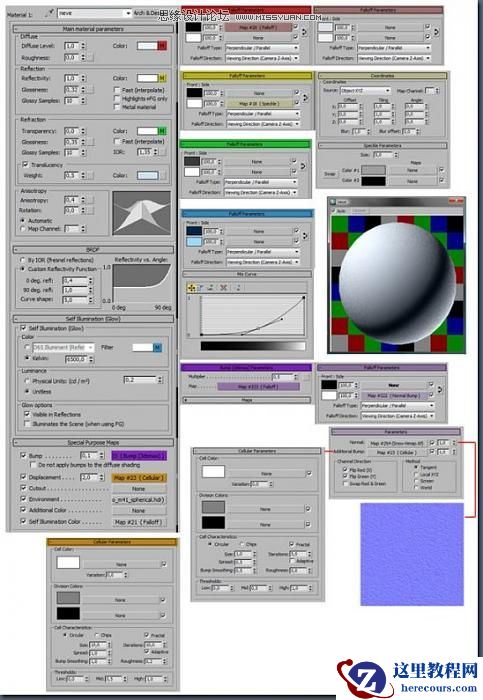Click the Diffuse color swatch
483x700 pixels.
pos(148,46)
